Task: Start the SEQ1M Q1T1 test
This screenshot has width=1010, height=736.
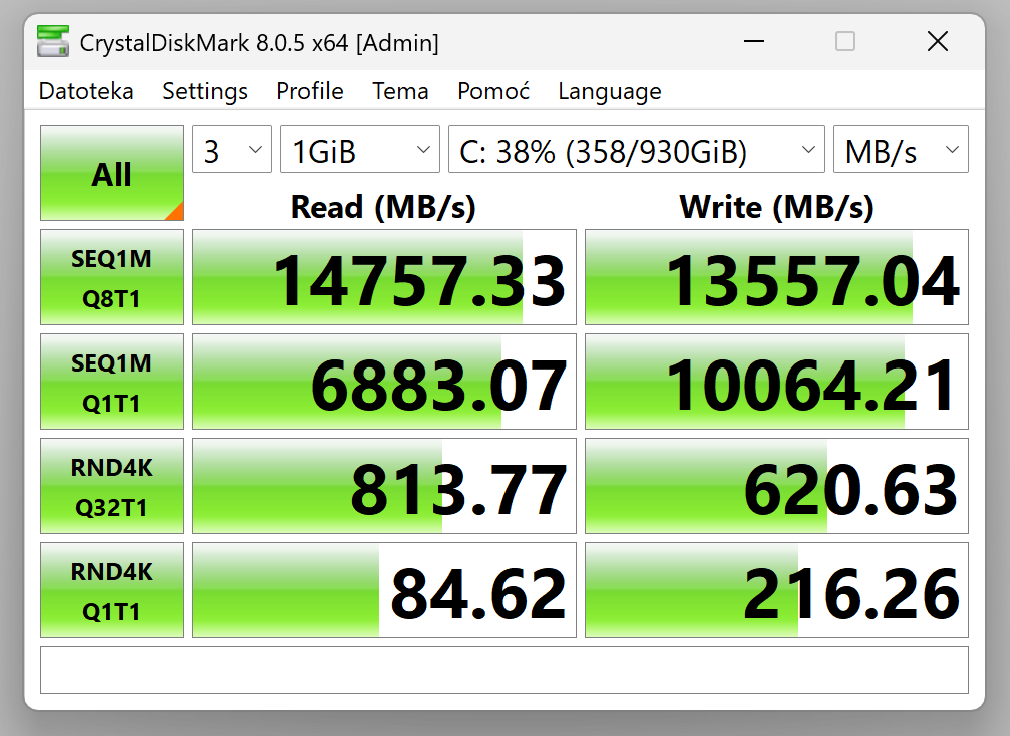Action: 112,381
